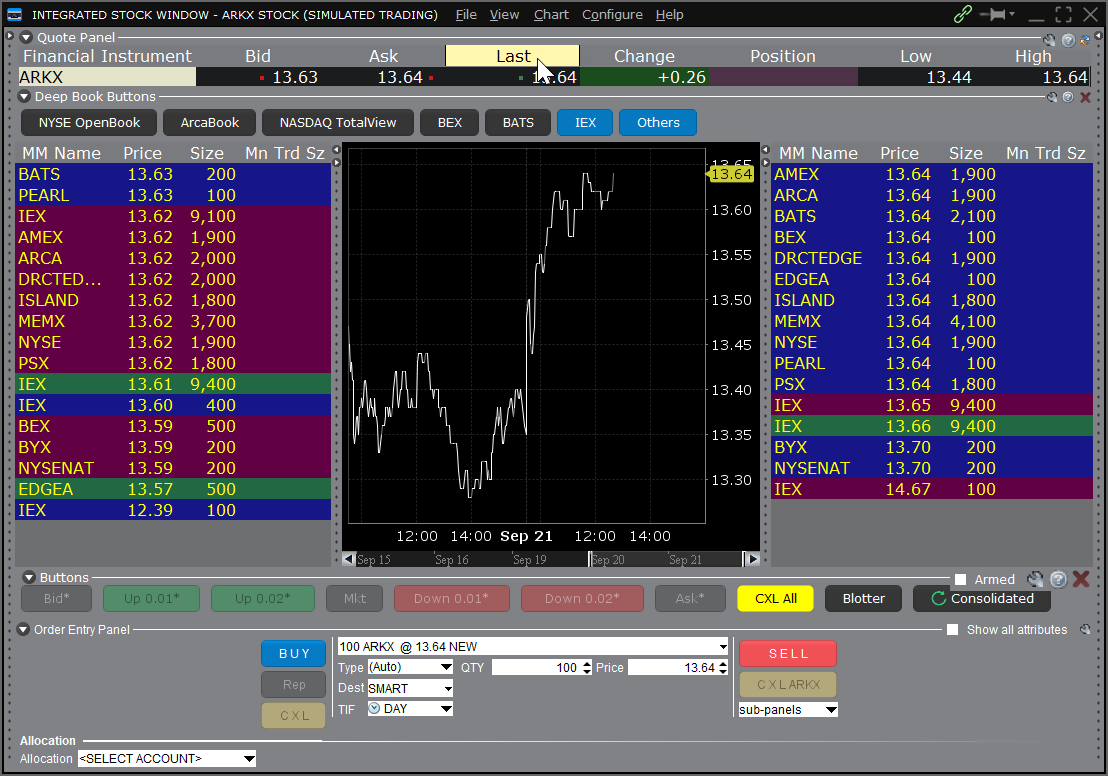Open the Deep Book Buttons wrench icon
The width and height of the screenshot is (1108, 776).
1052,97
